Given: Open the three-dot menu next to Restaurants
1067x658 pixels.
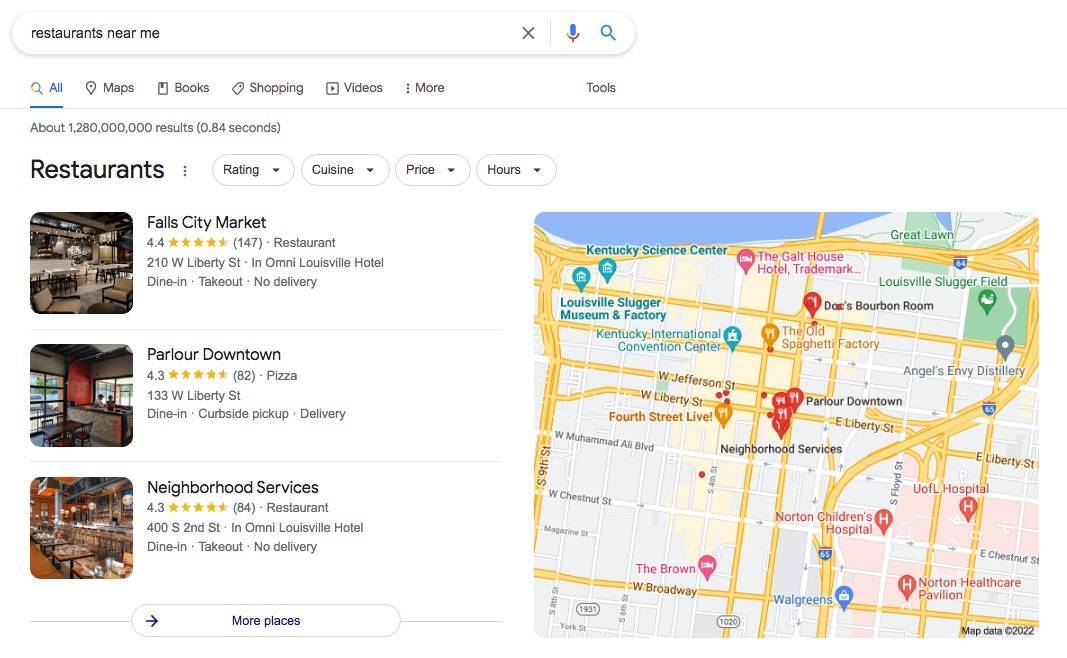Looking at the screenshot, I should tap(184, 170).
